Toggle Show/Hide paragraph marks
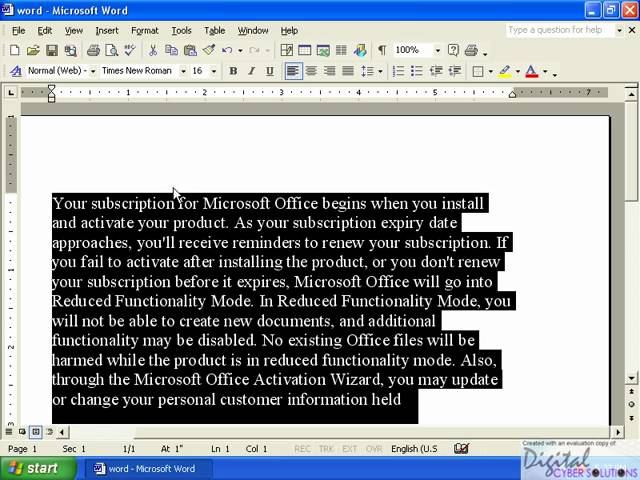Screen dimensions: 640x480 point(382,50)
